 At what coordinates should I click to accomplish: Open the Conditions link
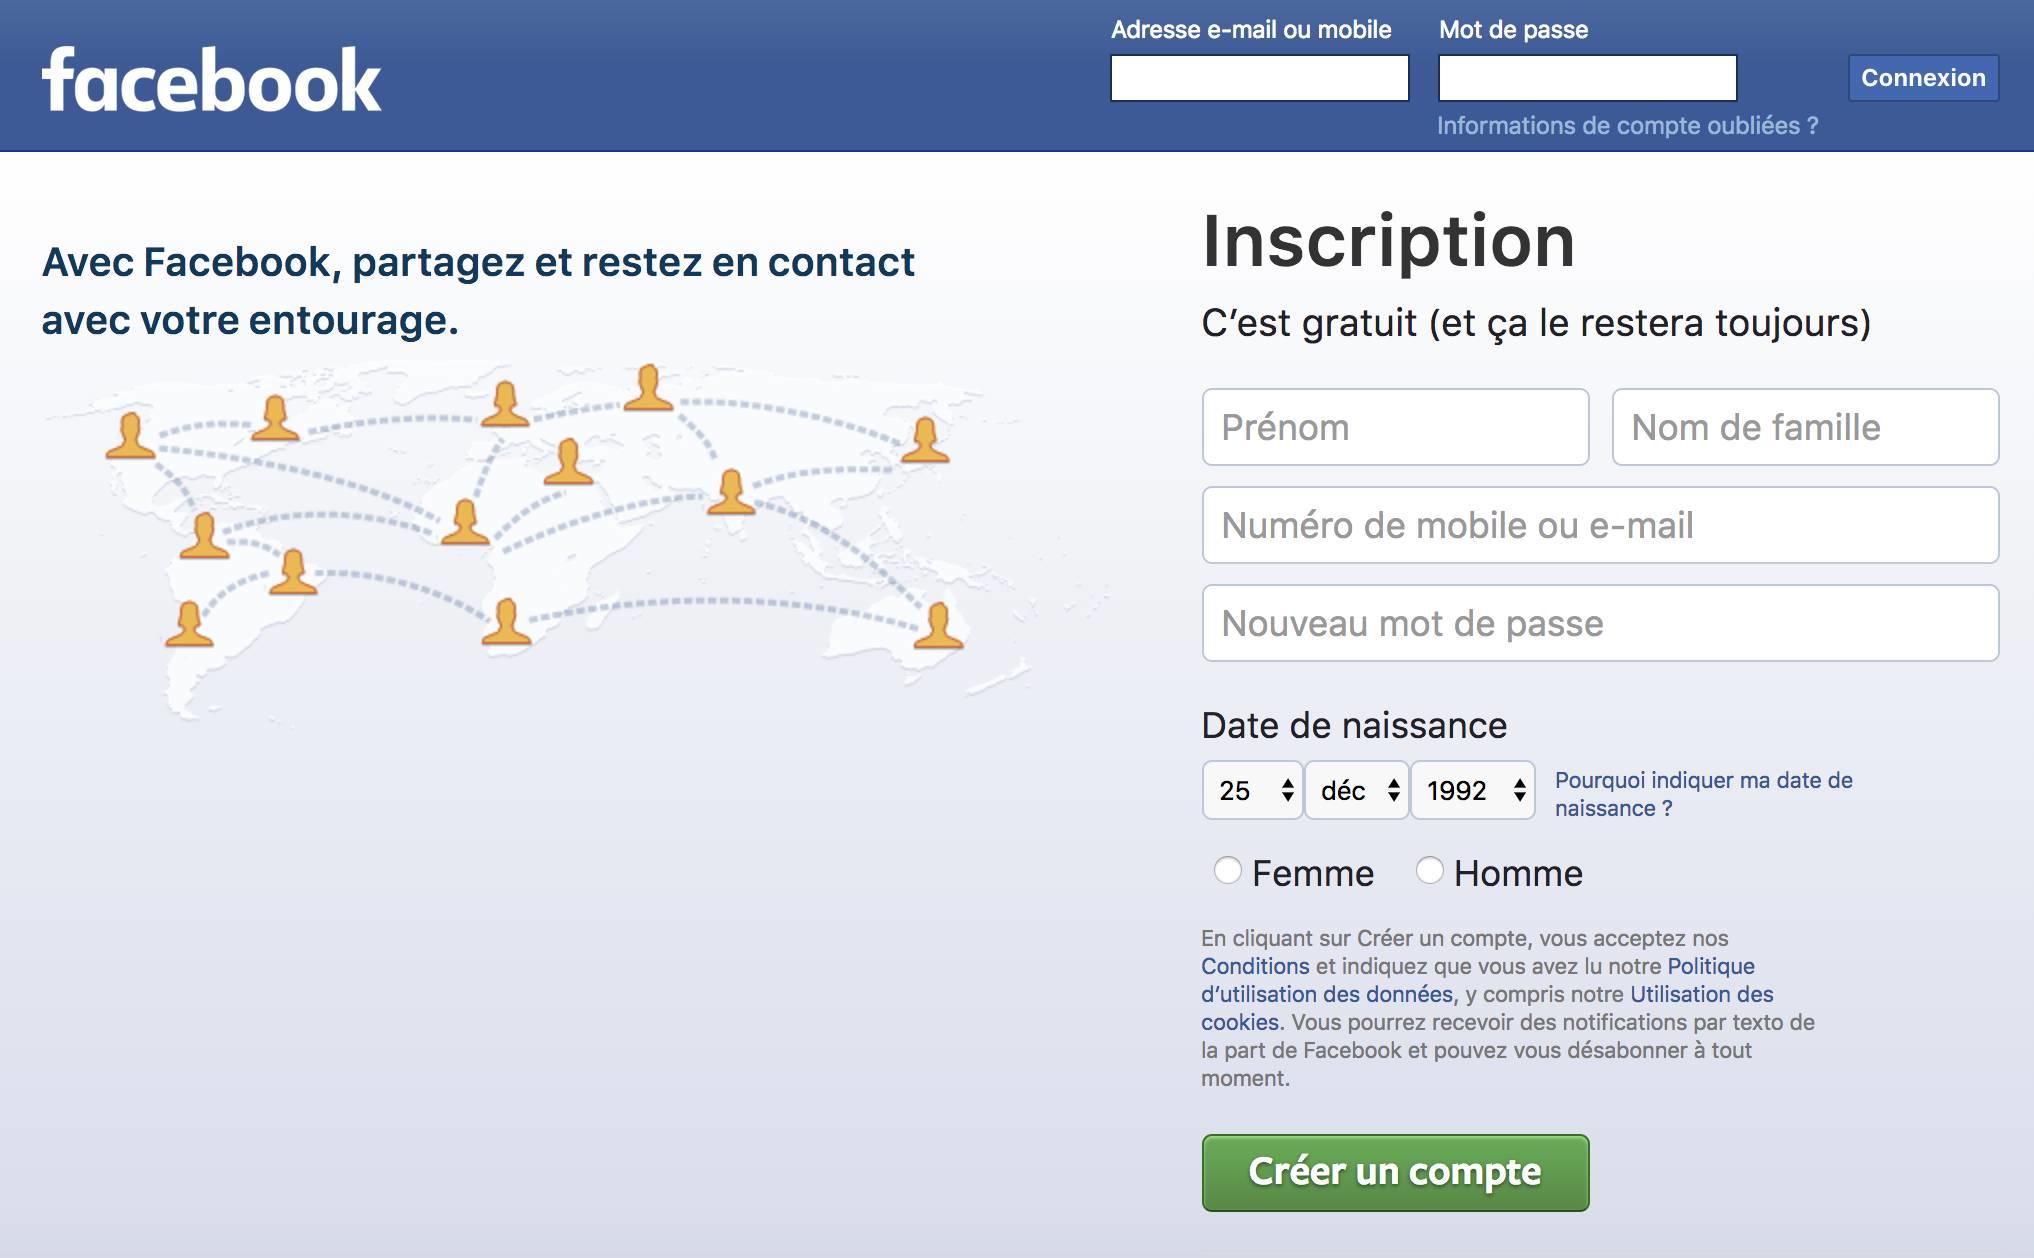[1255, 966]
